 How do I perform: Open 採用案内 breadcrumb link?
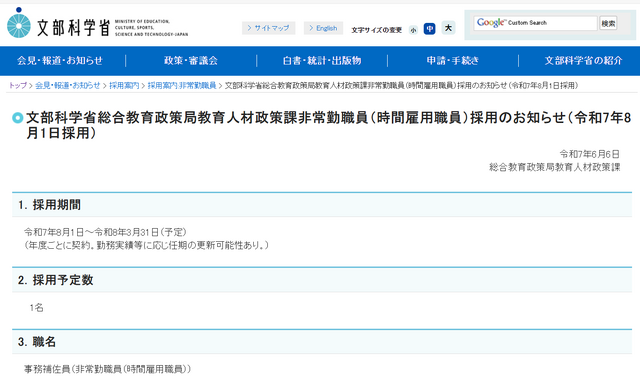coord(124,85)
